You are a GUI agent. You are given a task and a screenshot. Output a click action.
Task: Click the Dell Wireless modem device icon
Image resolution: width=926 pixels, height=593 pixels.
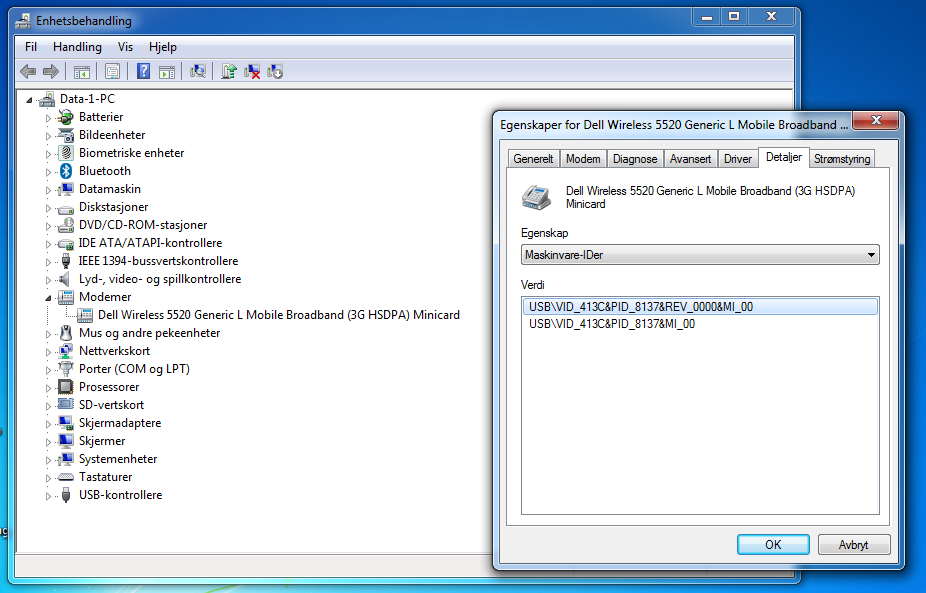click(85, 315)
